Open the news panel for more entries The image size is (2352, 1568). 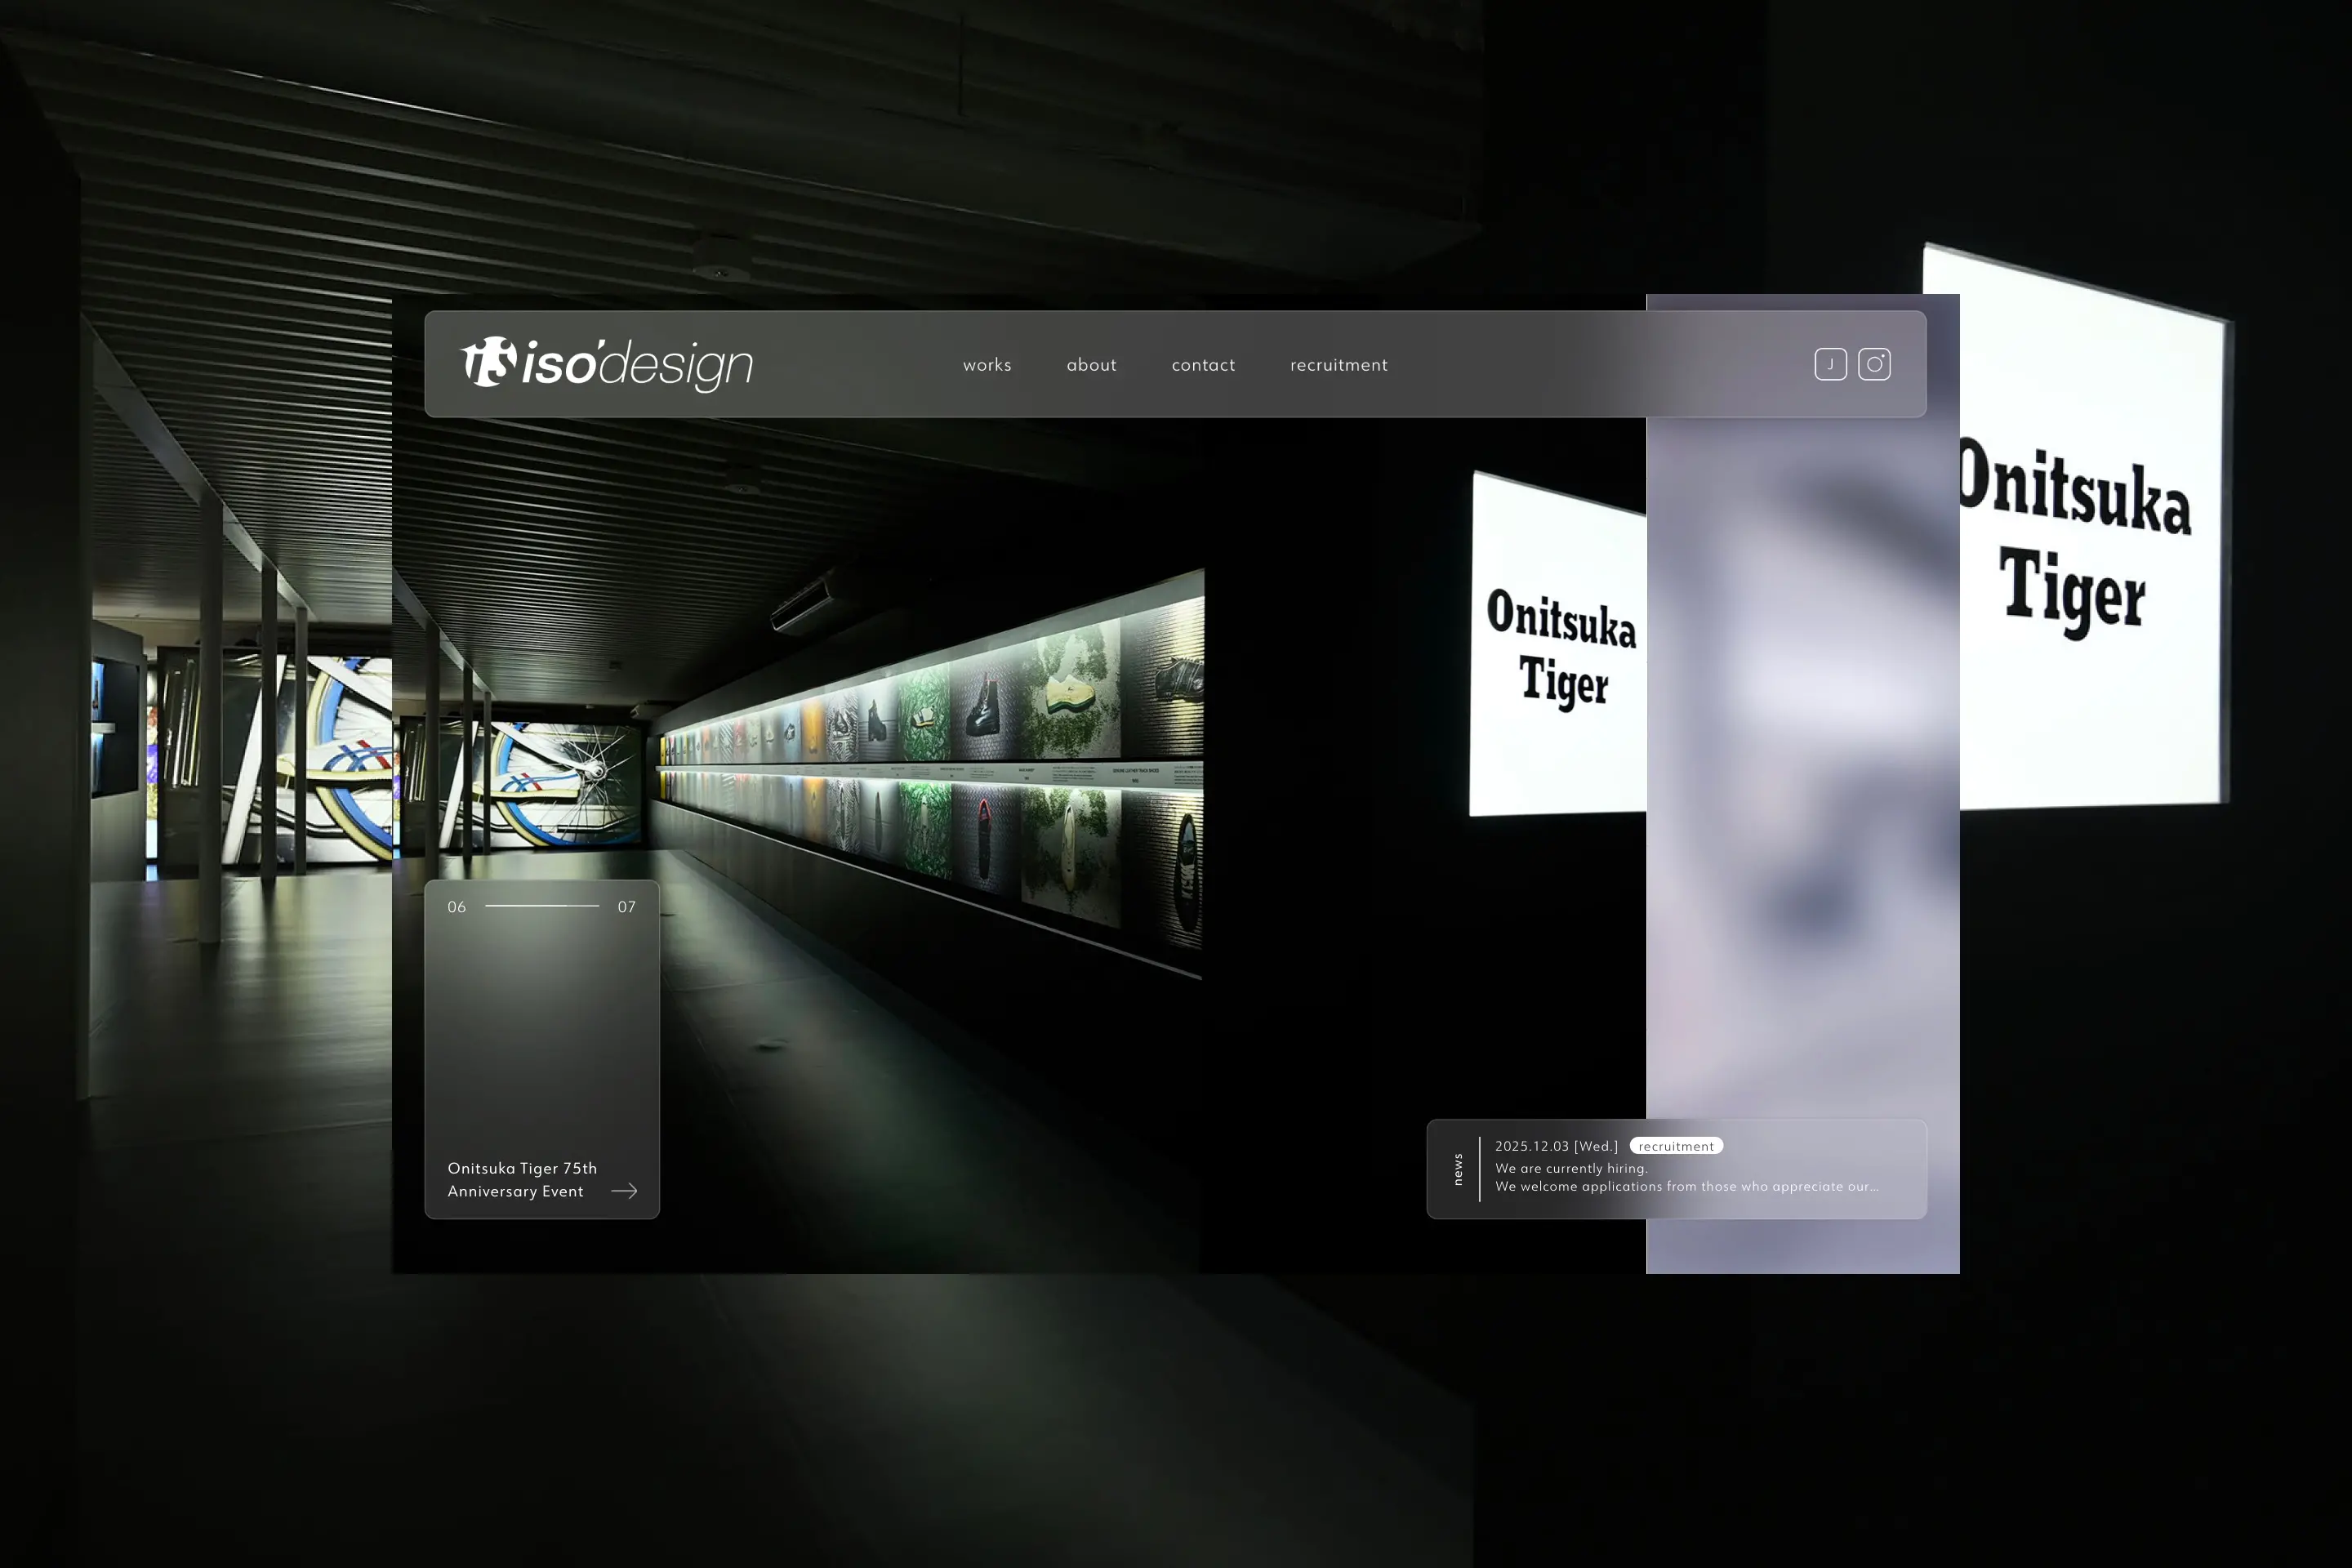1675,1168
